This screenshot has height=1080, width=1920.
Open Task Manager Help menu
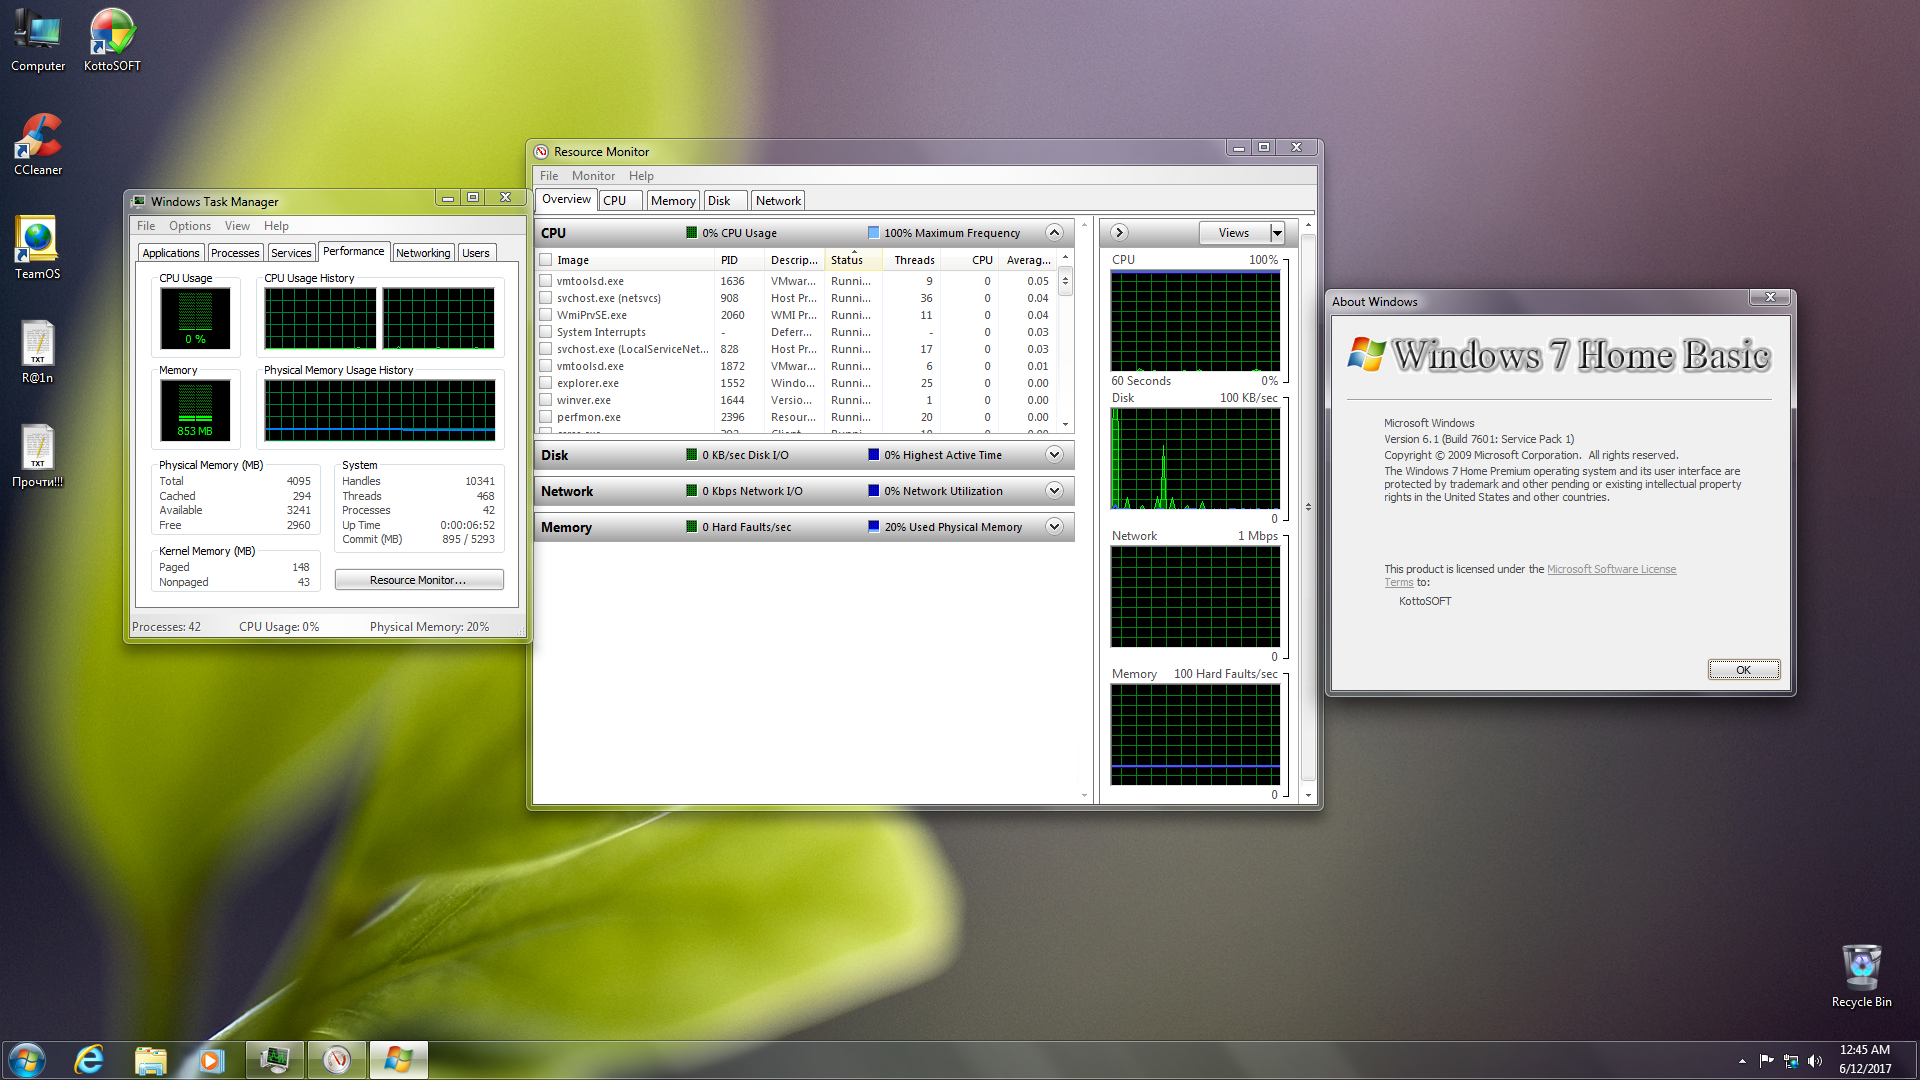click(x=276, y=226)
